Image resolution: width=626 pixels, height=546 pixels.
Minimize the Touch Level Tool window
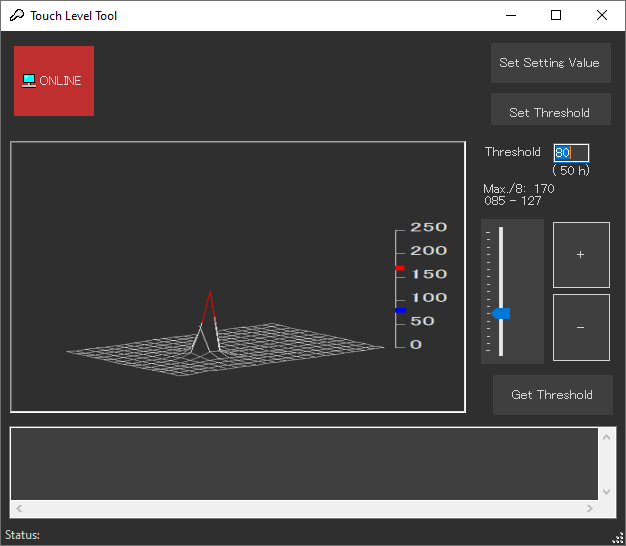510,16
